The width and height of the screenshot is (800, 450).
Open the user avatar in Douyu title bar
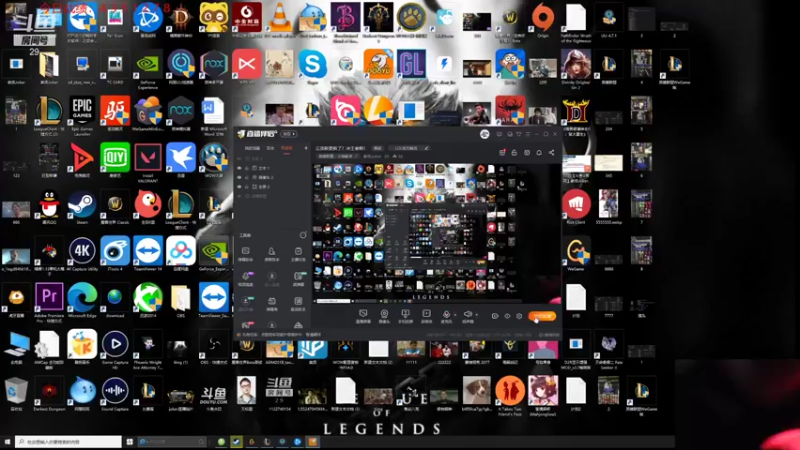tap(485, 134)
